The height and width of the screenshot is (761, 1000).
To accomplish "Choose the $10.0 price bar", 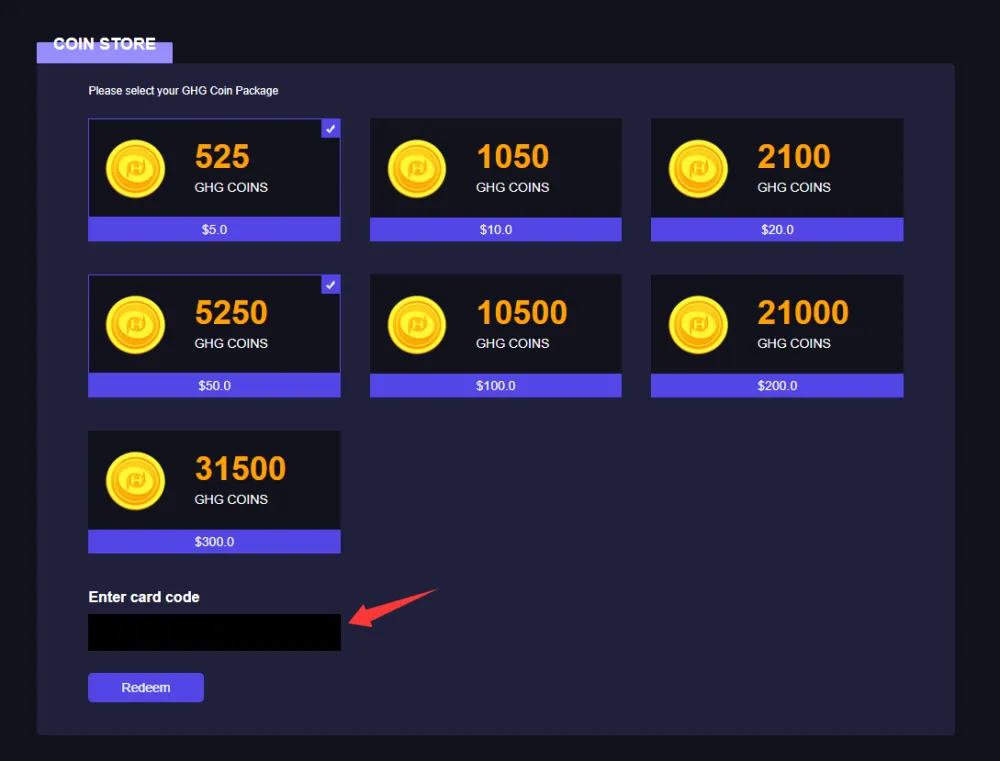I will tap(496, 230).
